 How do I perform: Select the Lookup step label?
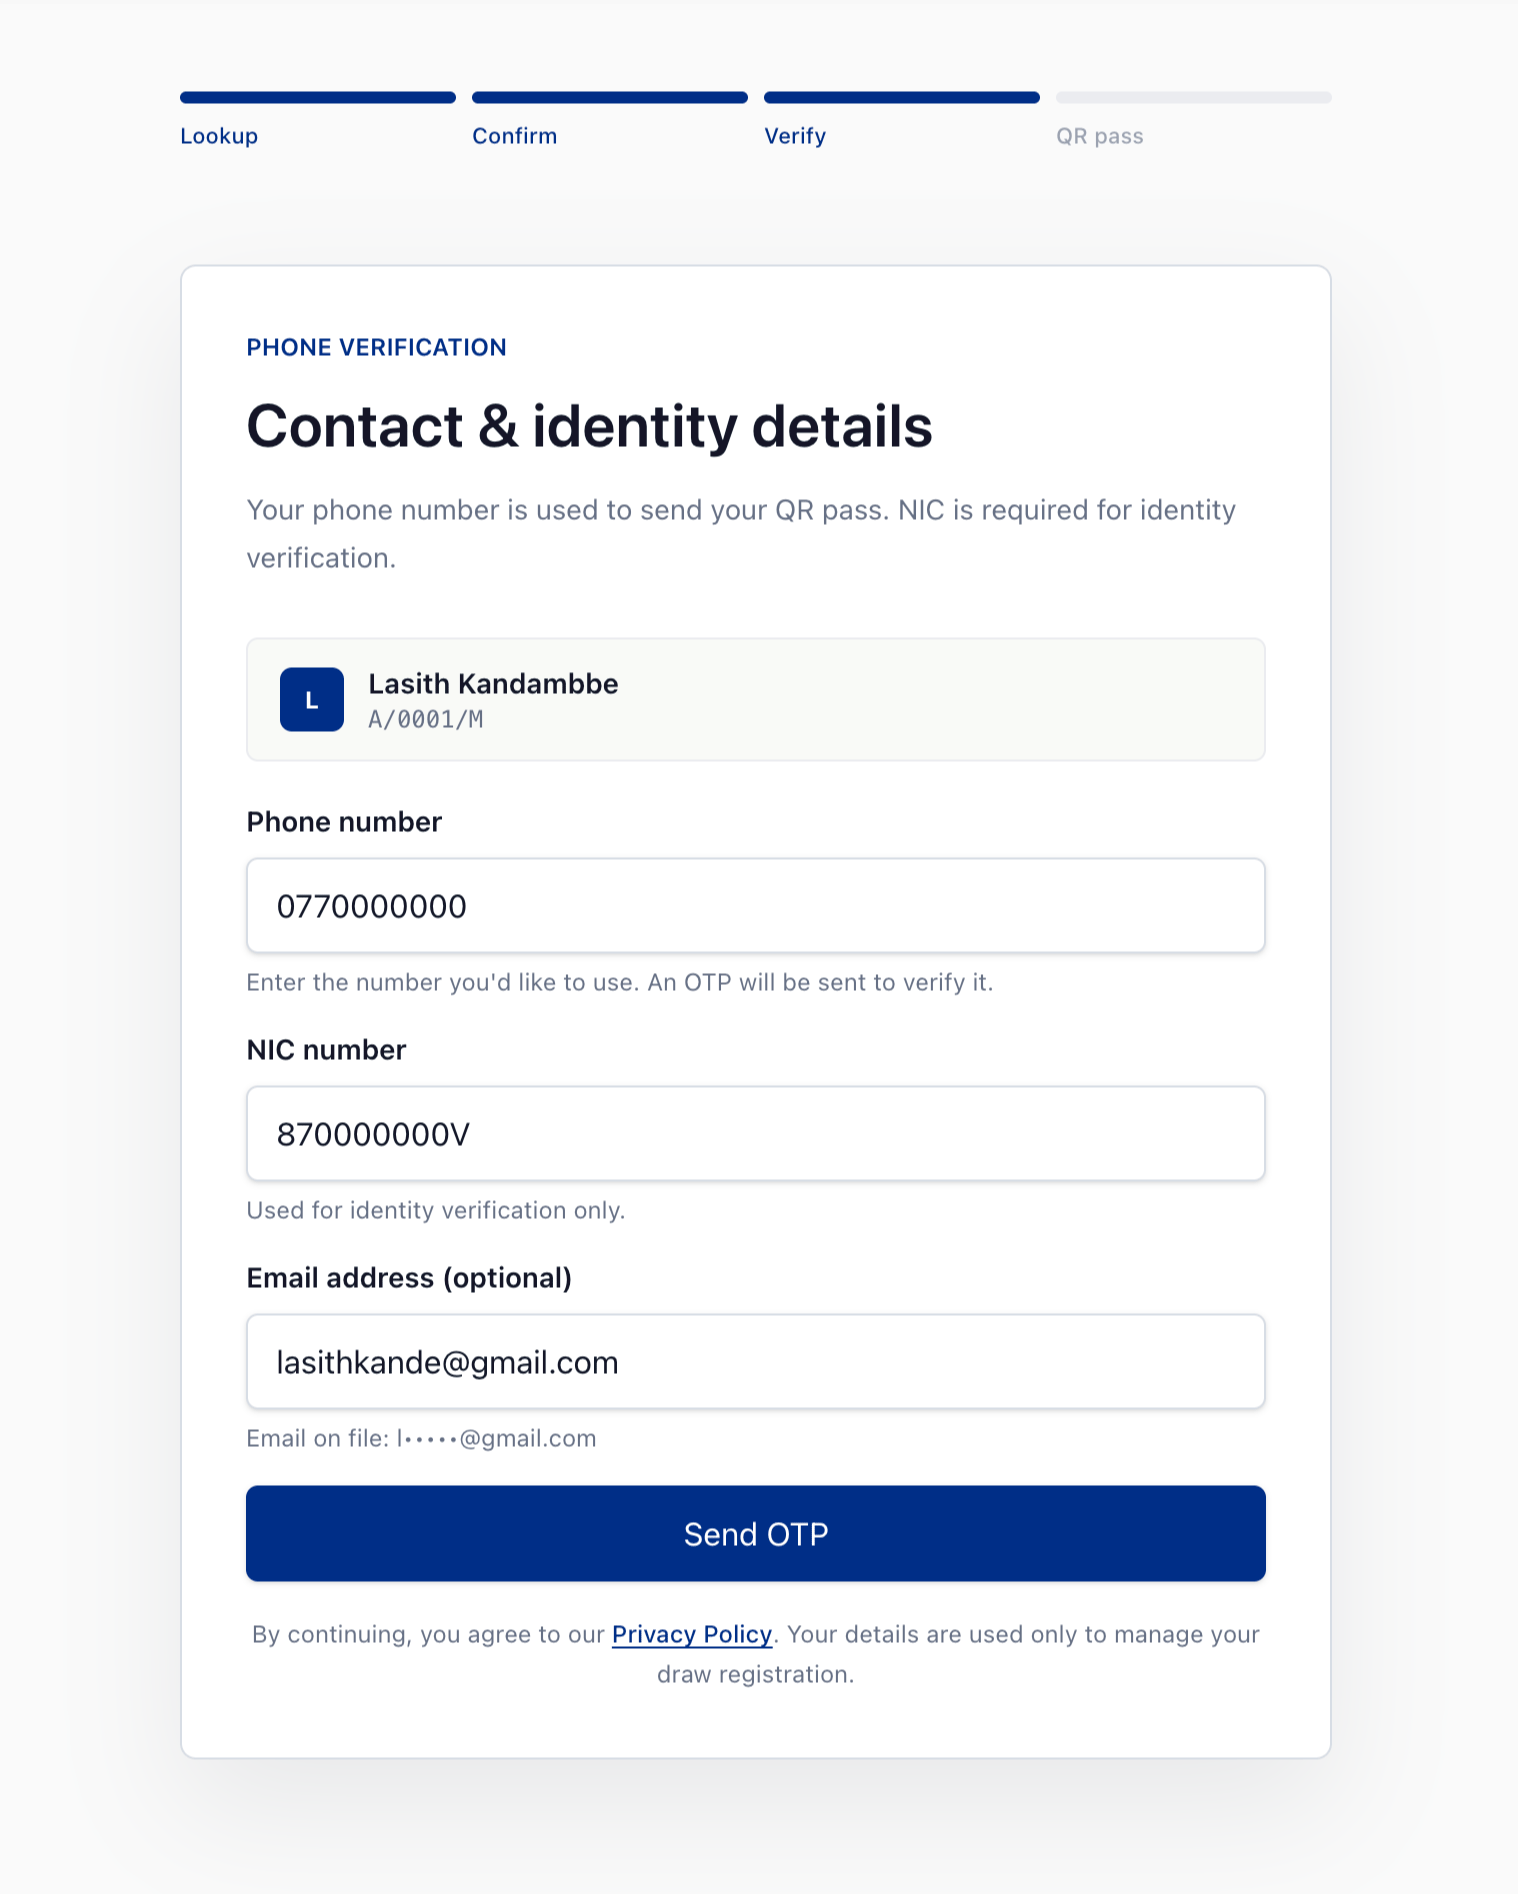219,136
